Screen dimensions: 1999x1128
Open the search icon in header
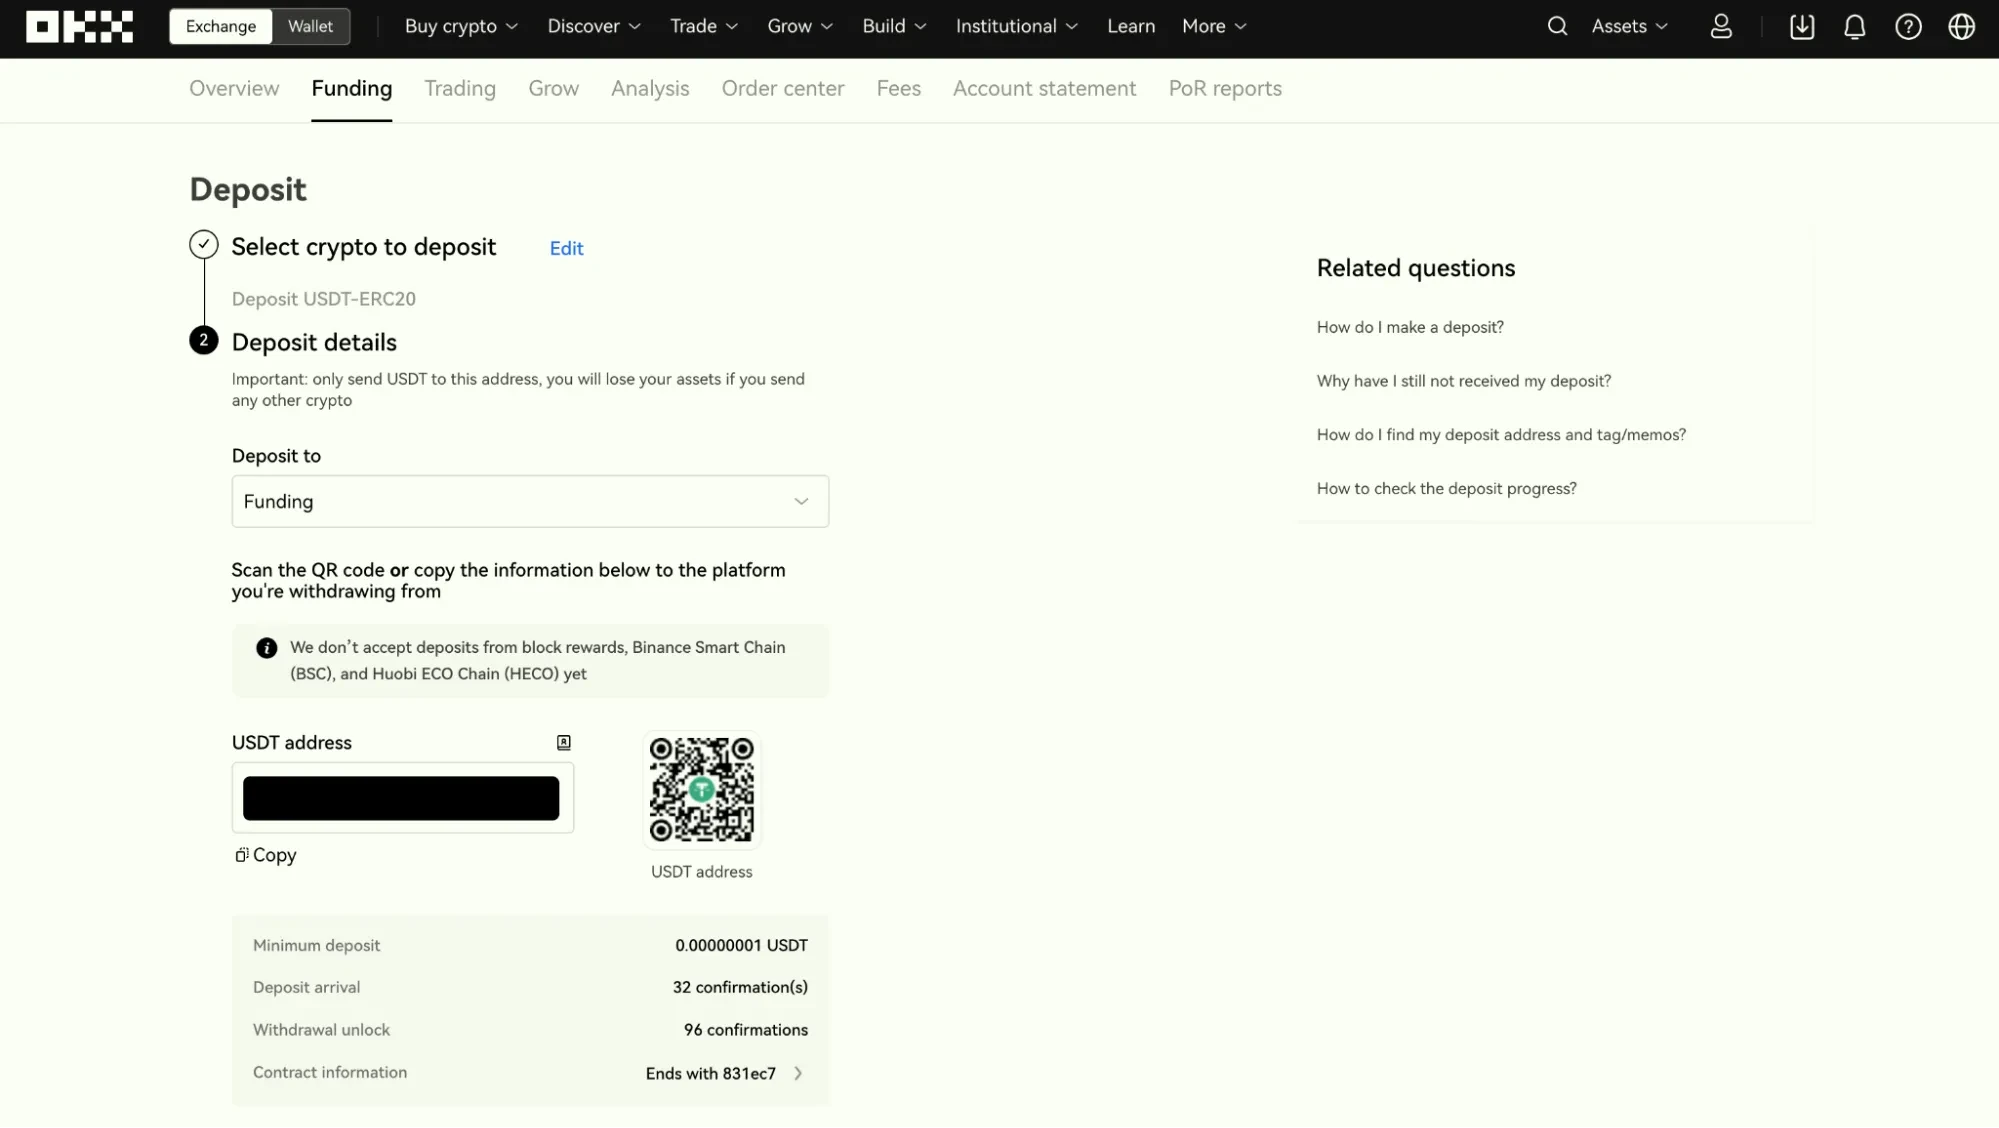click(x=1557, y=27)
